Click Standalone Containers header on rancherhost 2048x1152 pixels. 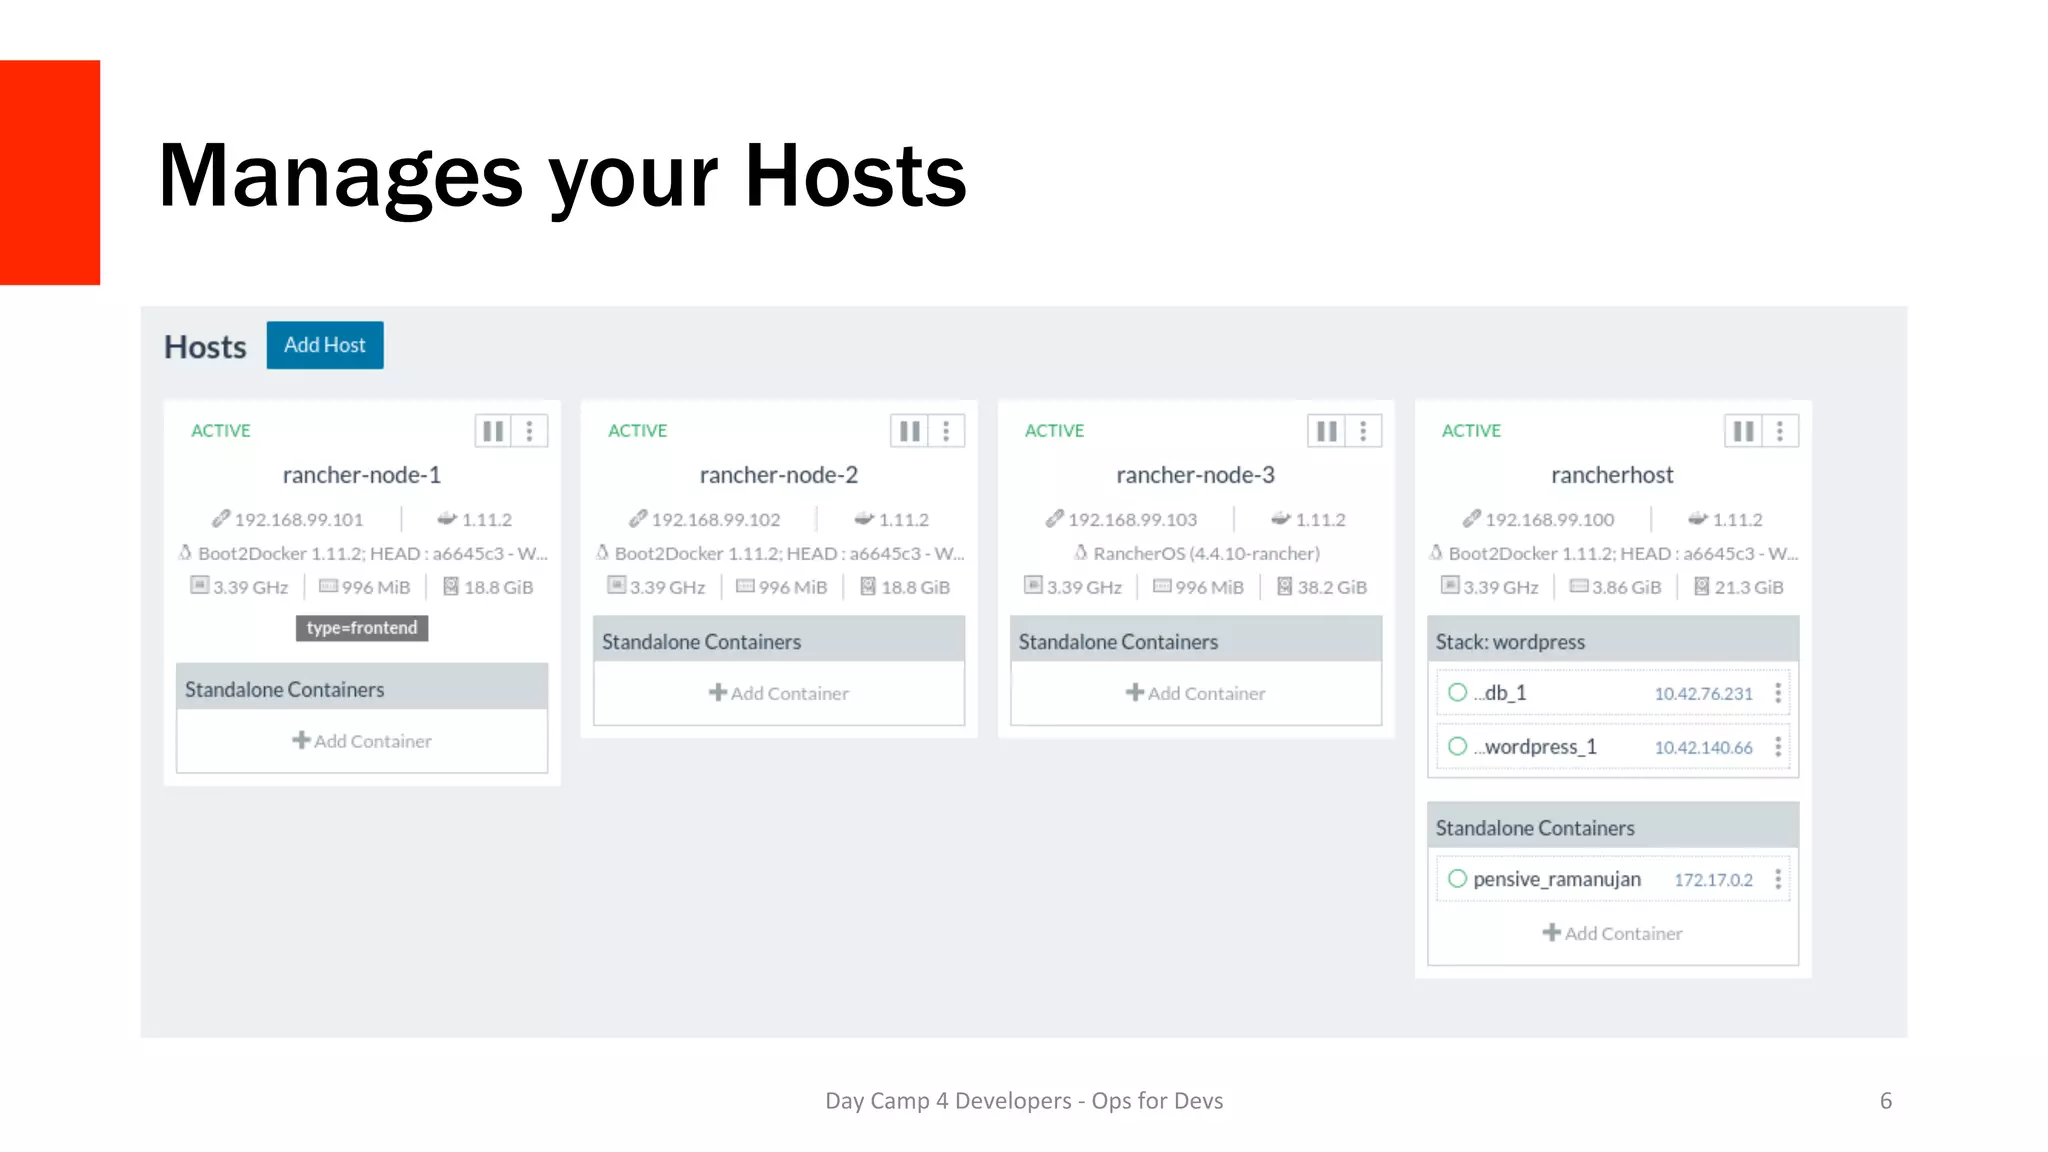coord(1612,827)
